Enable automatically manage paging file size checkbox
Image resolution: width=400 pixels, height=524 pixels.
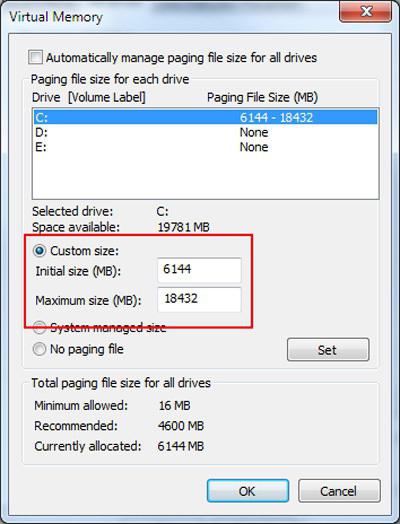point(35,57)
